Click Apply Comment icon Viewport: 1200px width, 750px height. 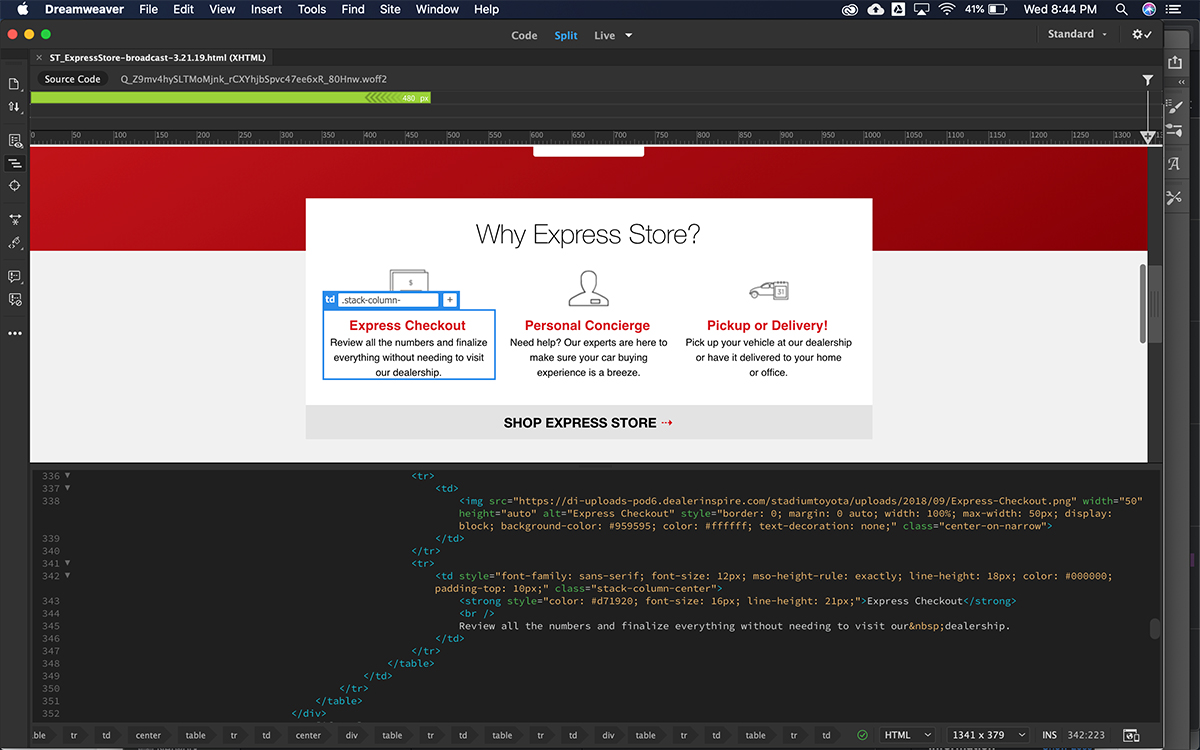coord(15,276)
